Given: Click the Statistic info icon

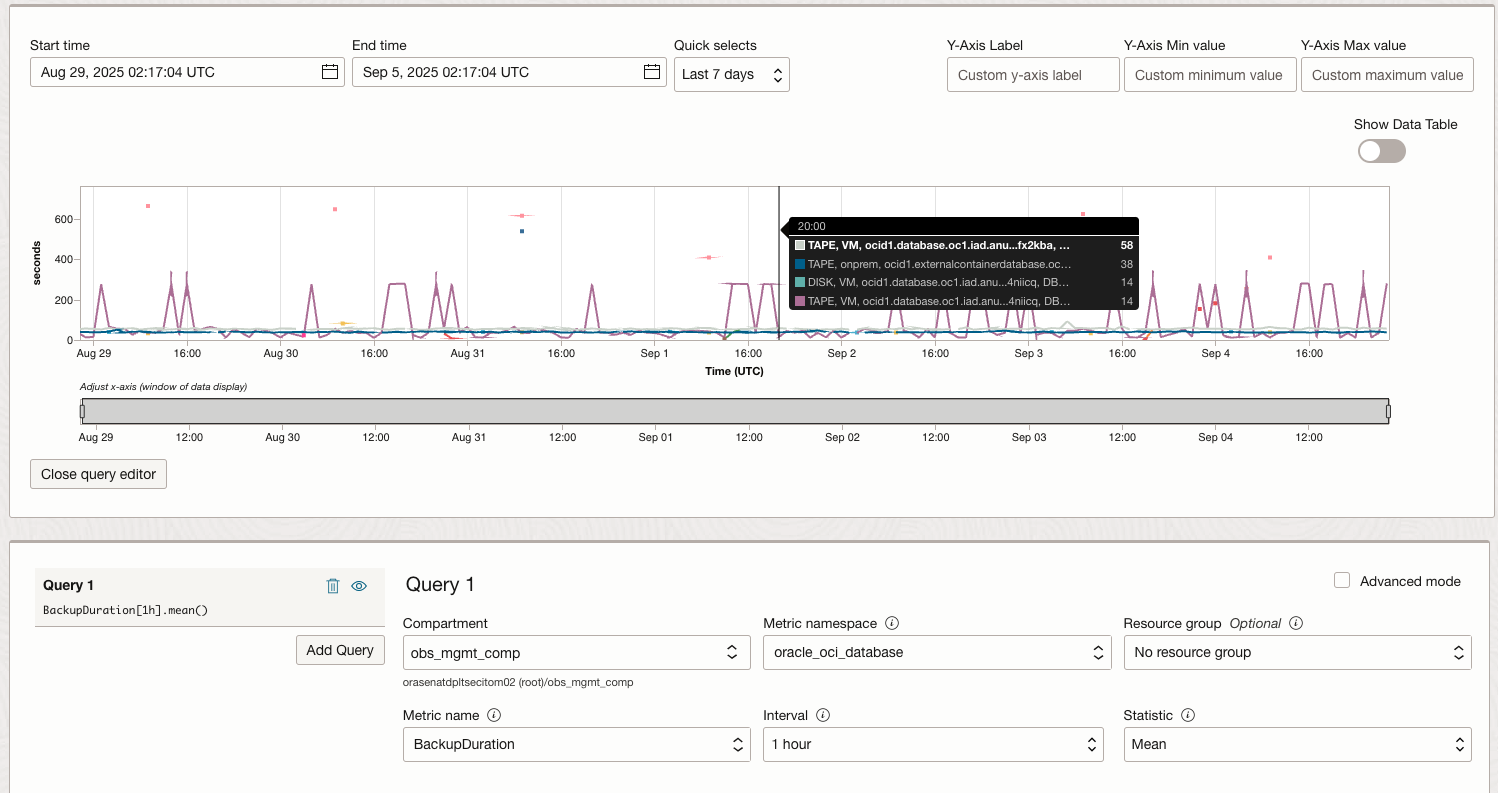Looking at the screenshot, I should pyautogui.click(x=1186, y=714).
